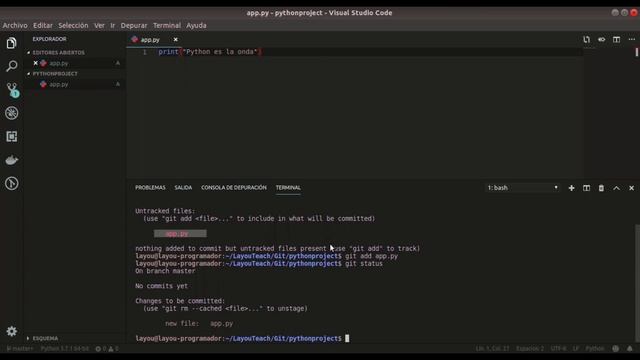Open notifications bell in status bar
640x360 pixels.
[630, 349]
